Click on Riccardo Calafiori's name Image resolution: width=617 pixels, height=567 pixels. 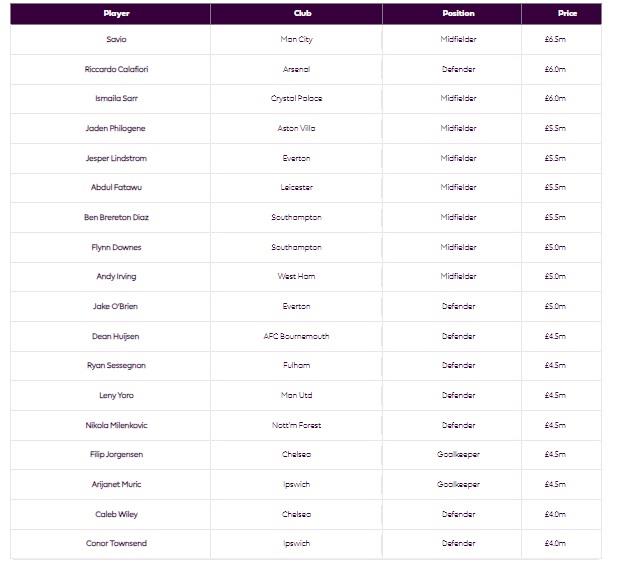click(116, 70)
